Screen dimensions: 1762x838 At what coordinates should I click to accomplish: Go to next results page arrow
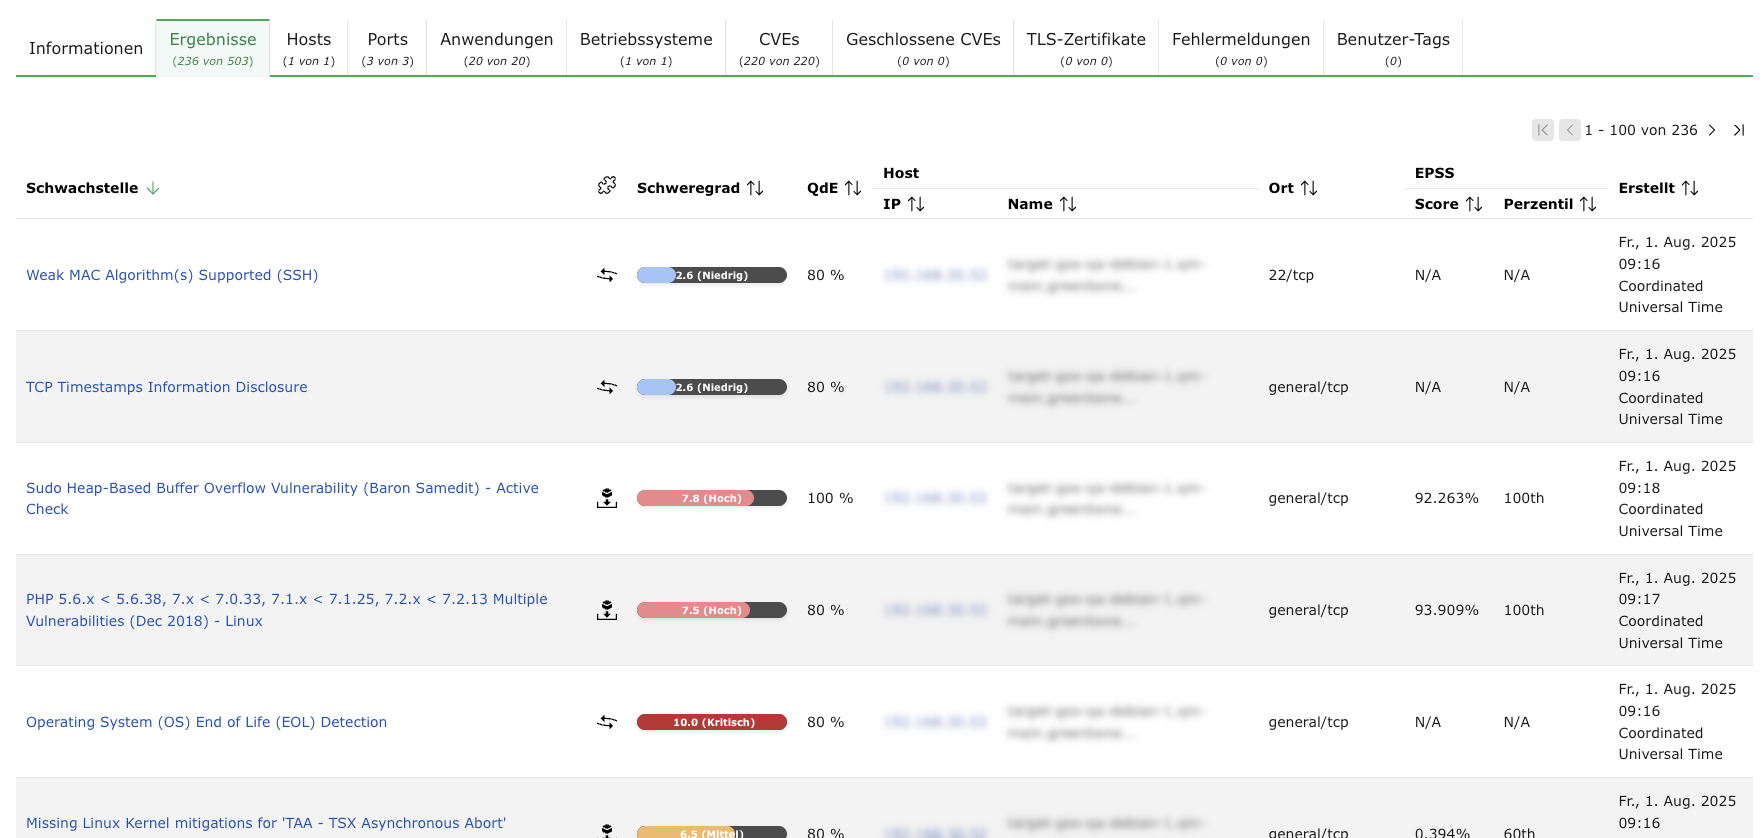click(x=1712, y=130)
